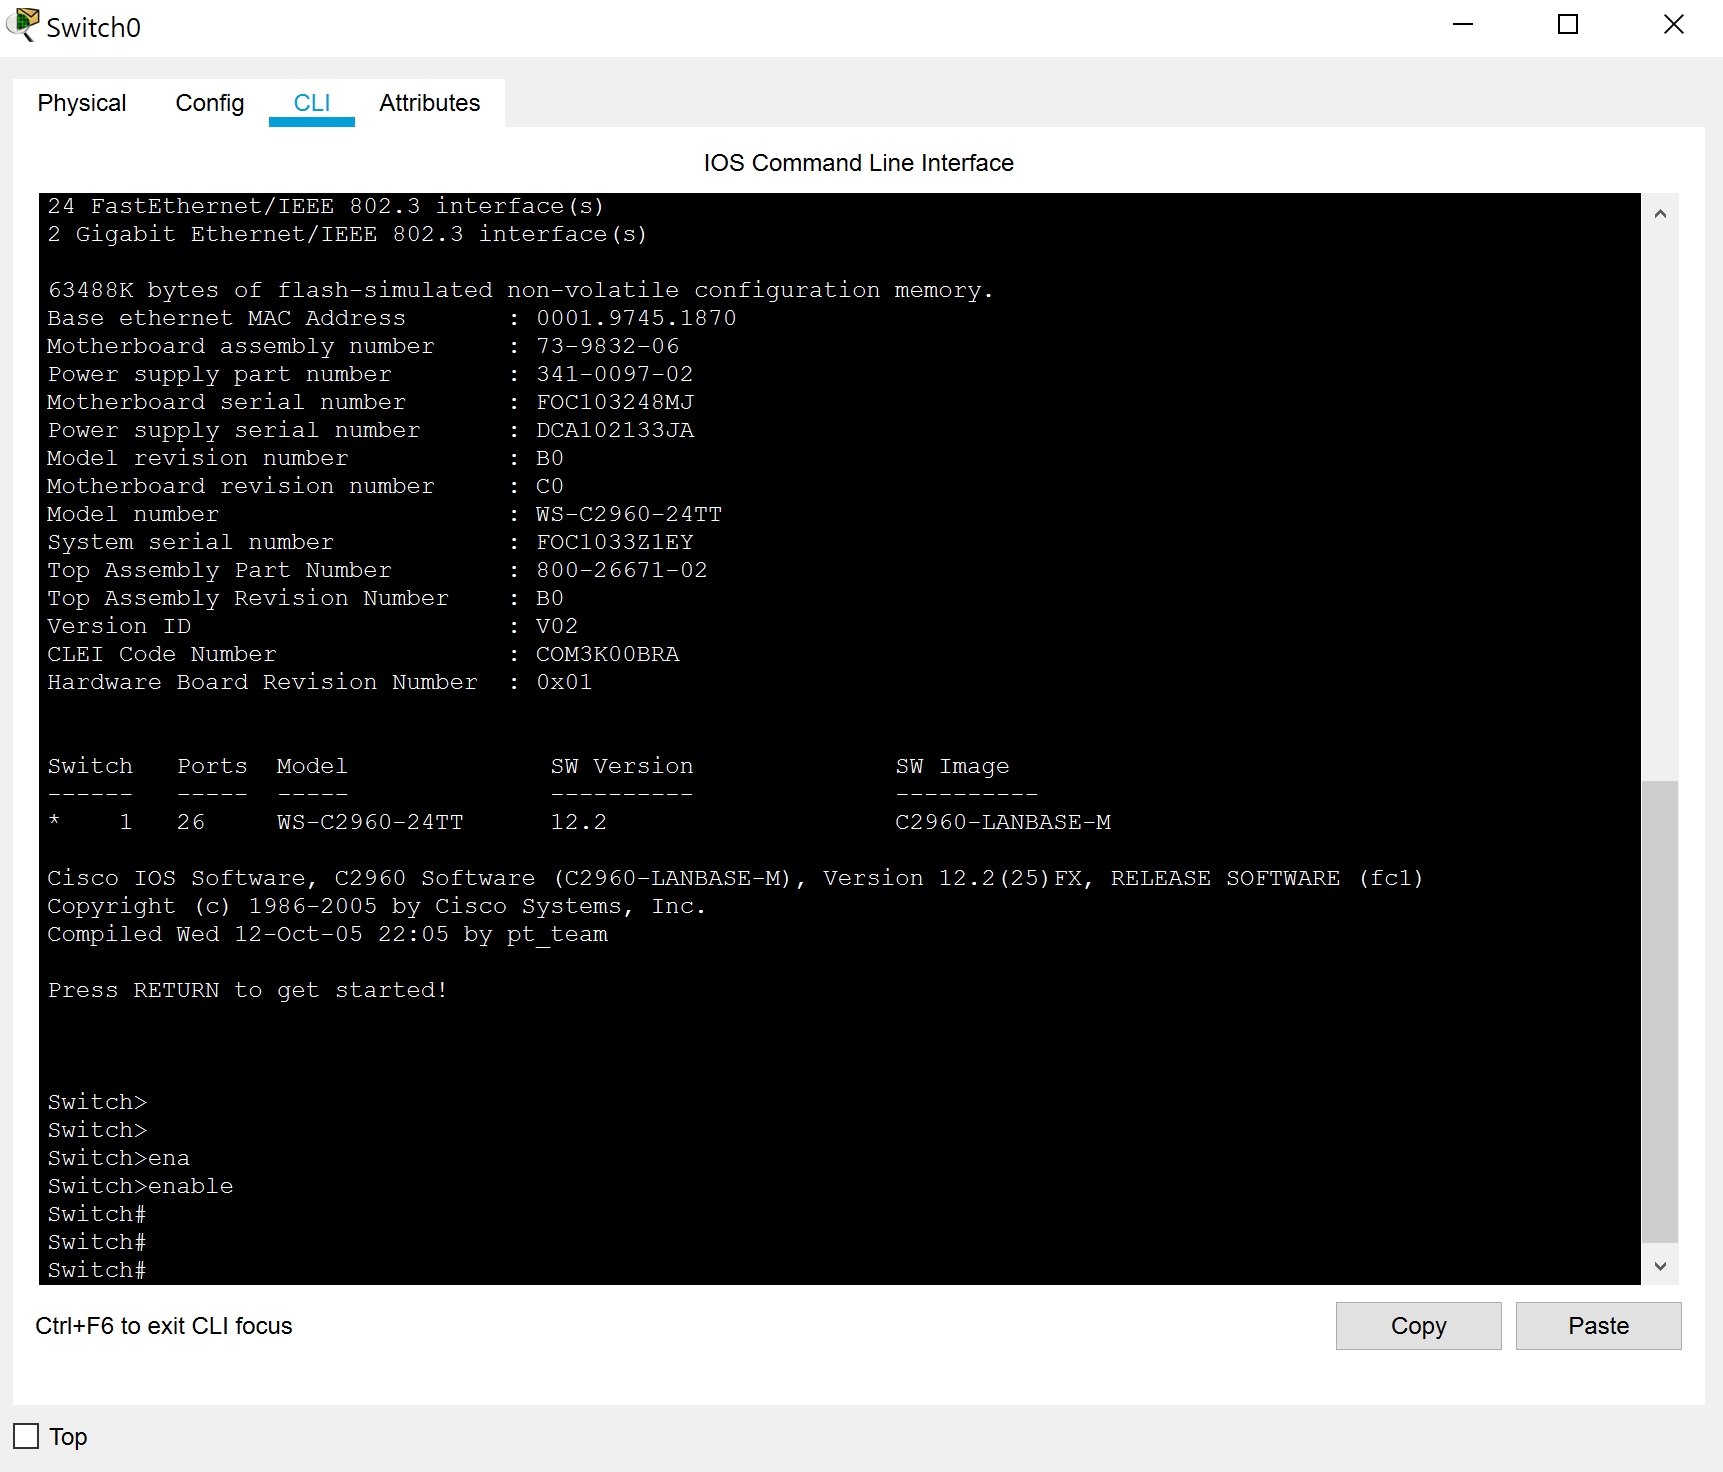
Task: Open the Attributes tab
Action: pos(430,103)
